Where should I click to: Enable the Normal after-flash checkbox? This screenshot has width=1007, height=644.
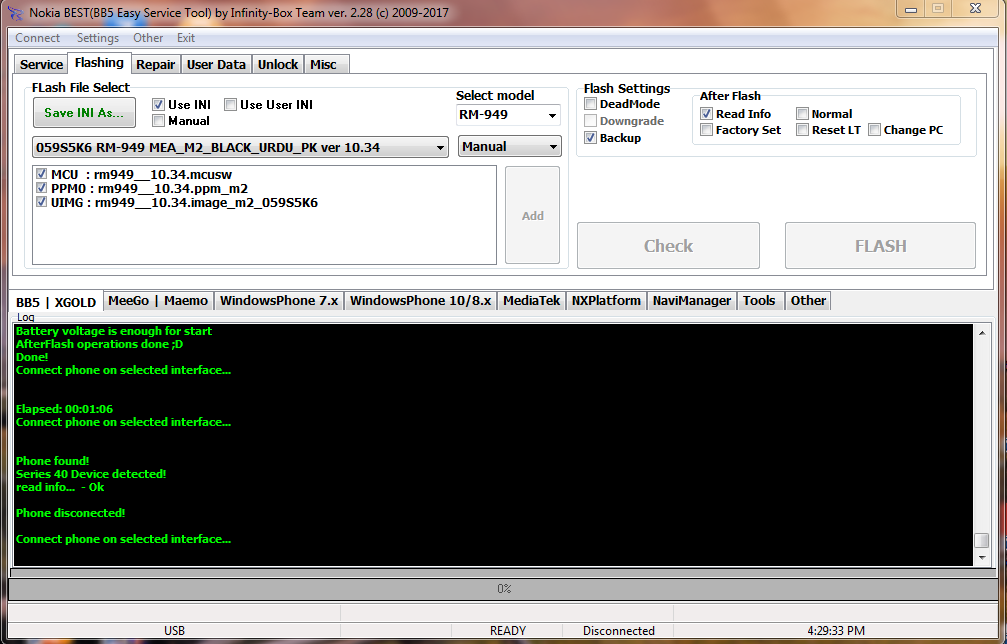tap(802, 114)
